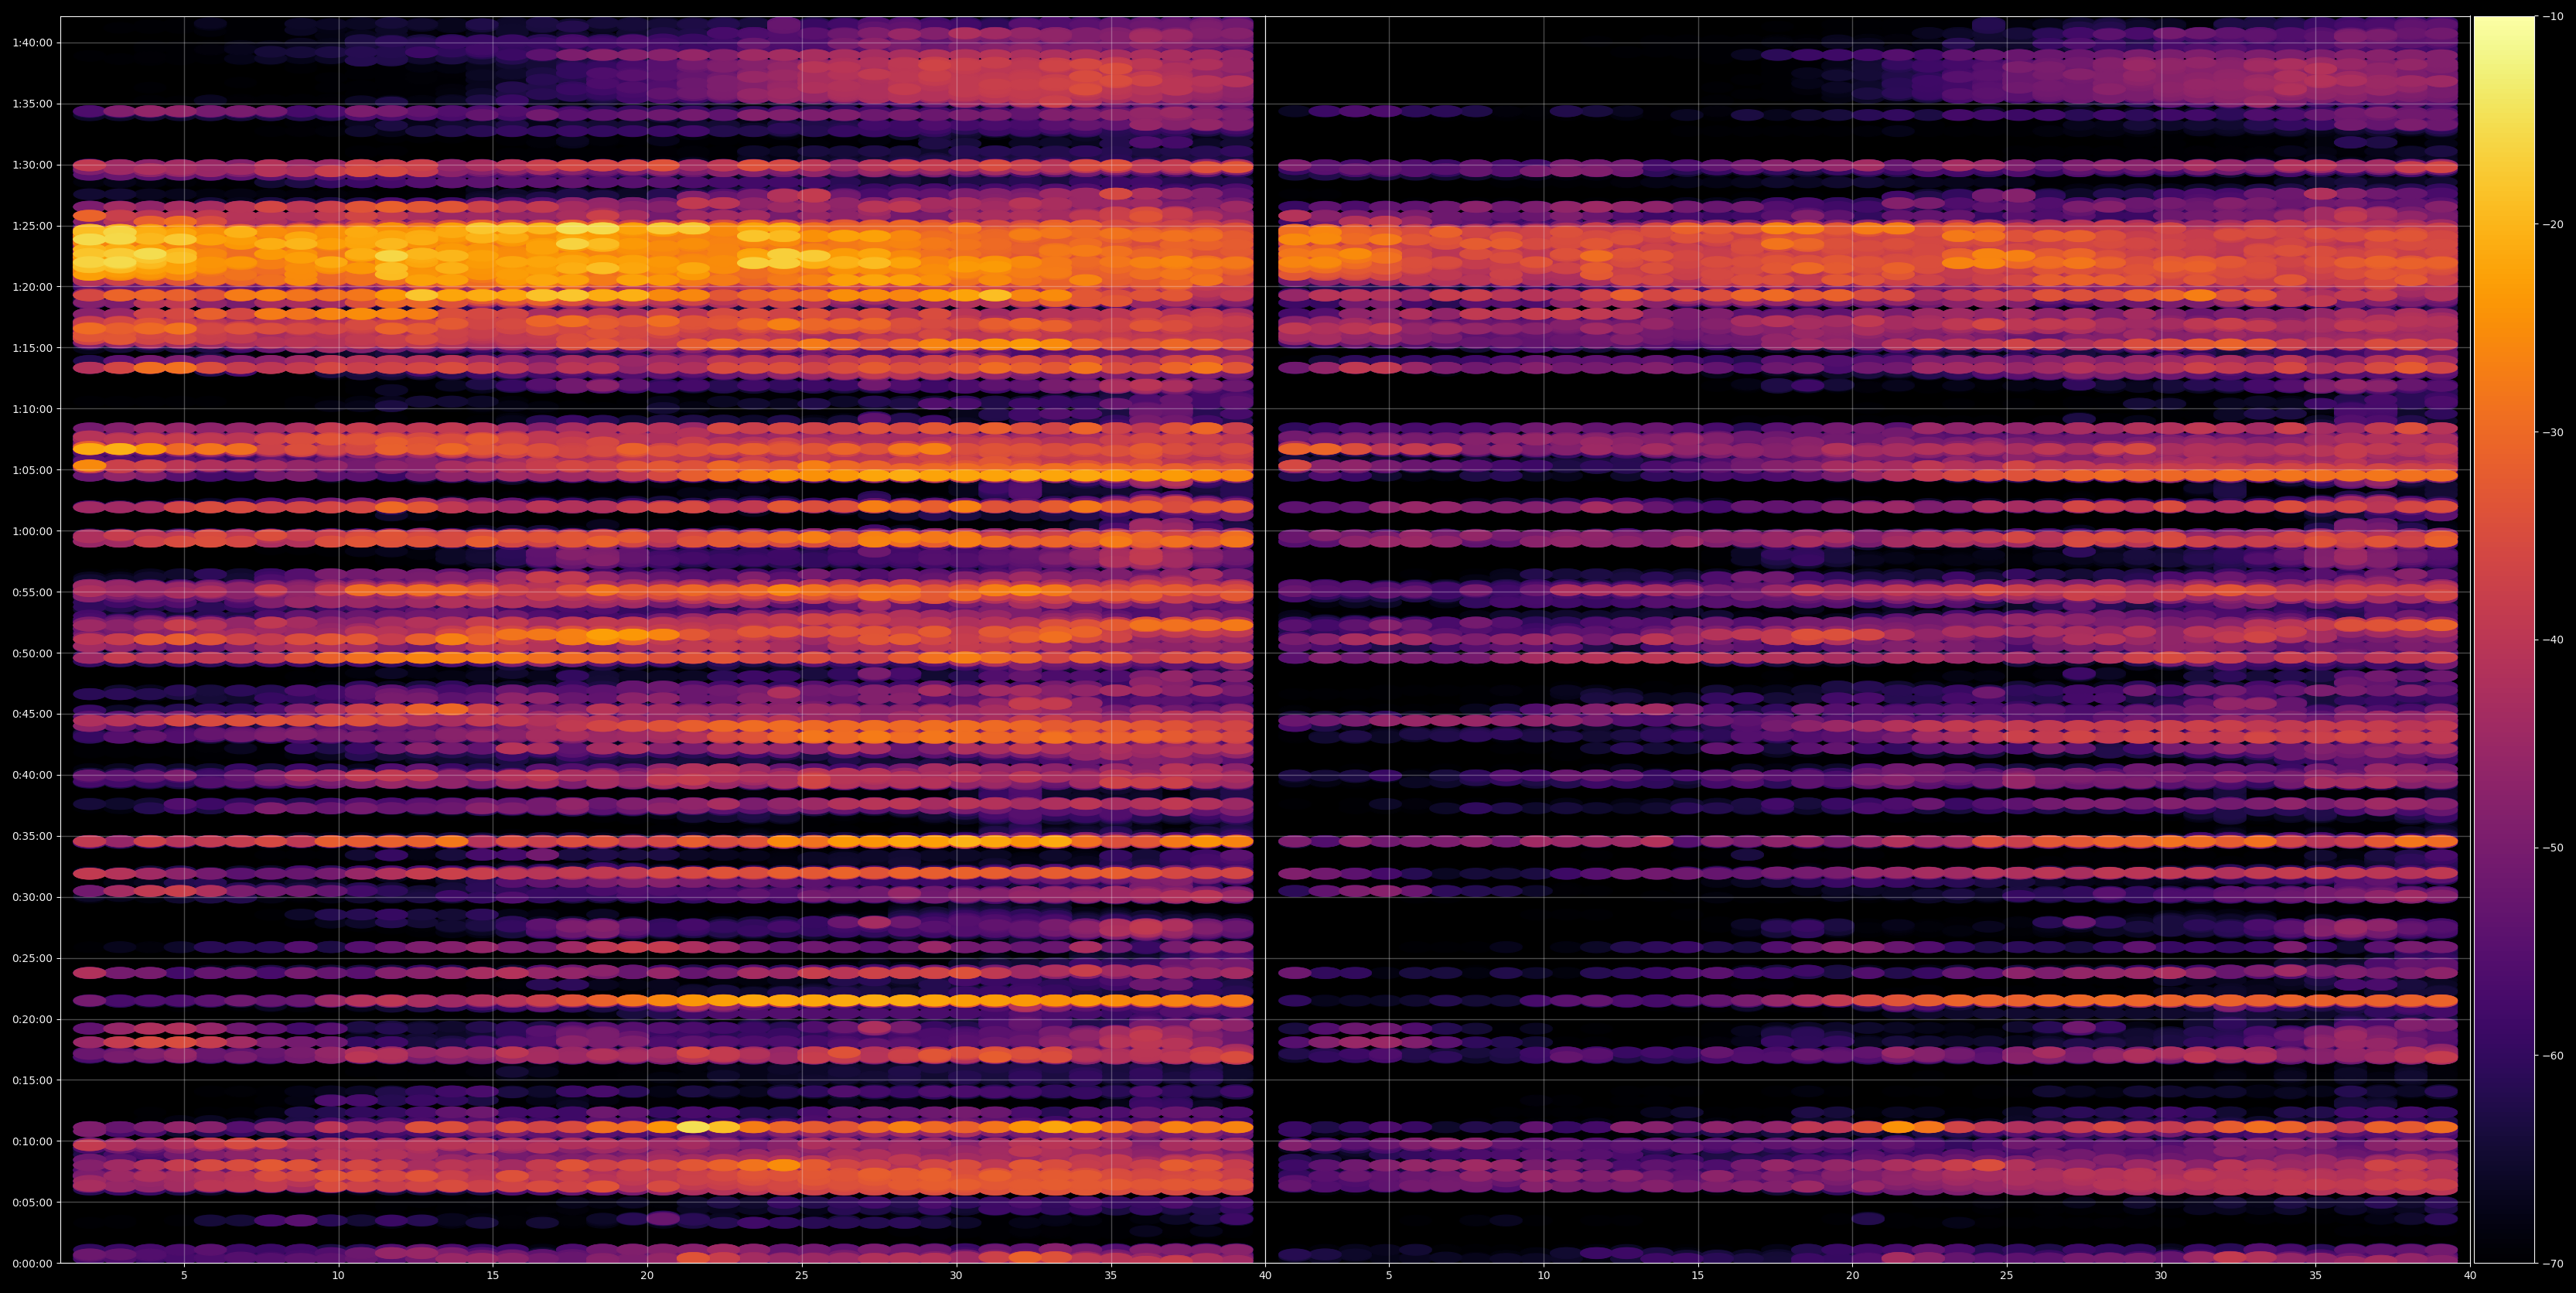This screenshot has height=1293, width=2576.
Task: Select tick label 35 under right plot
Action: [2316, 1276]
